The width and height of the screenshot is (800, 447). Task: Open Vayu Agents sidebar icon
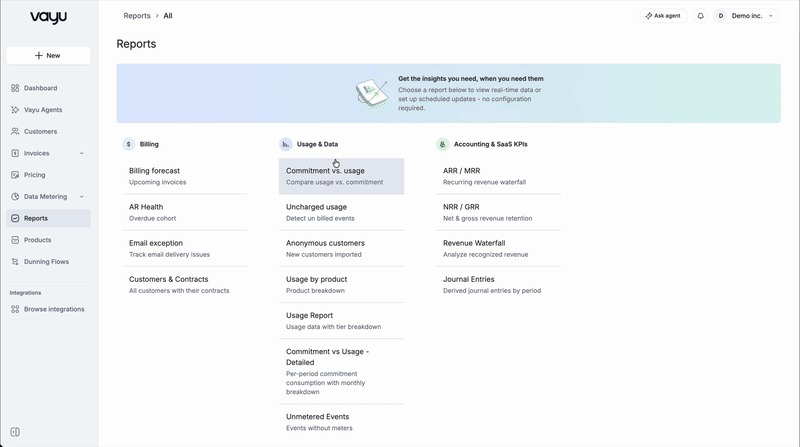15,110
